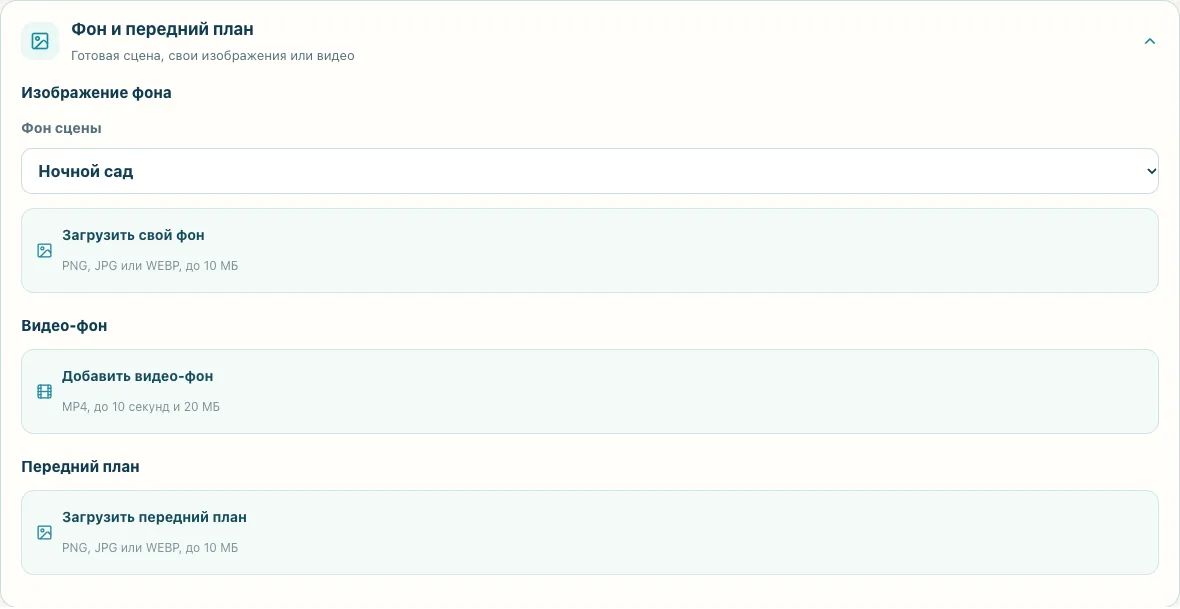
Task: Open the "Фон сцены" dropdown showing "Ночной сад"
Action: click(590, 171)
